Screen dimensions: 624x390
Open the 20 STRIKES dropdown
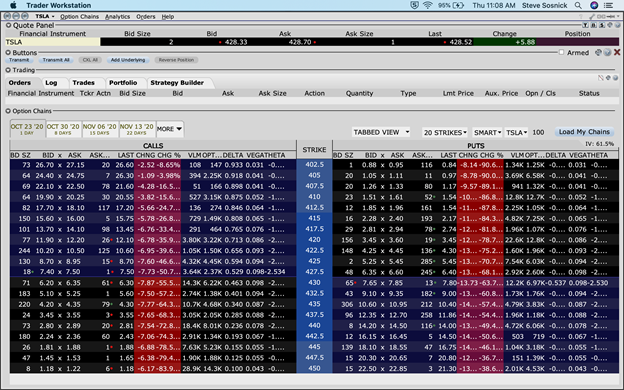(445, 132)
